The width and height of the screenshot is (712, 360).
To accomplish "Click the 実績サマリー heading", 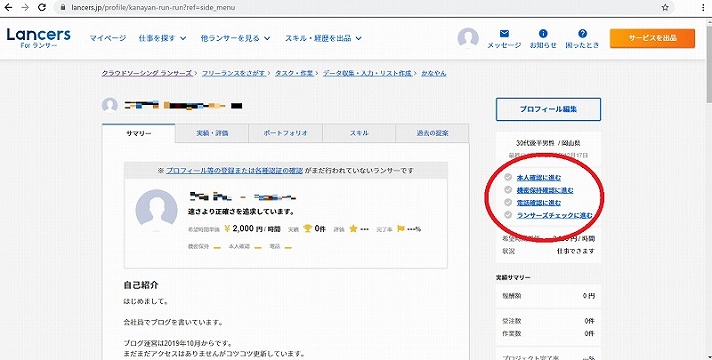I will pos(513,277).
